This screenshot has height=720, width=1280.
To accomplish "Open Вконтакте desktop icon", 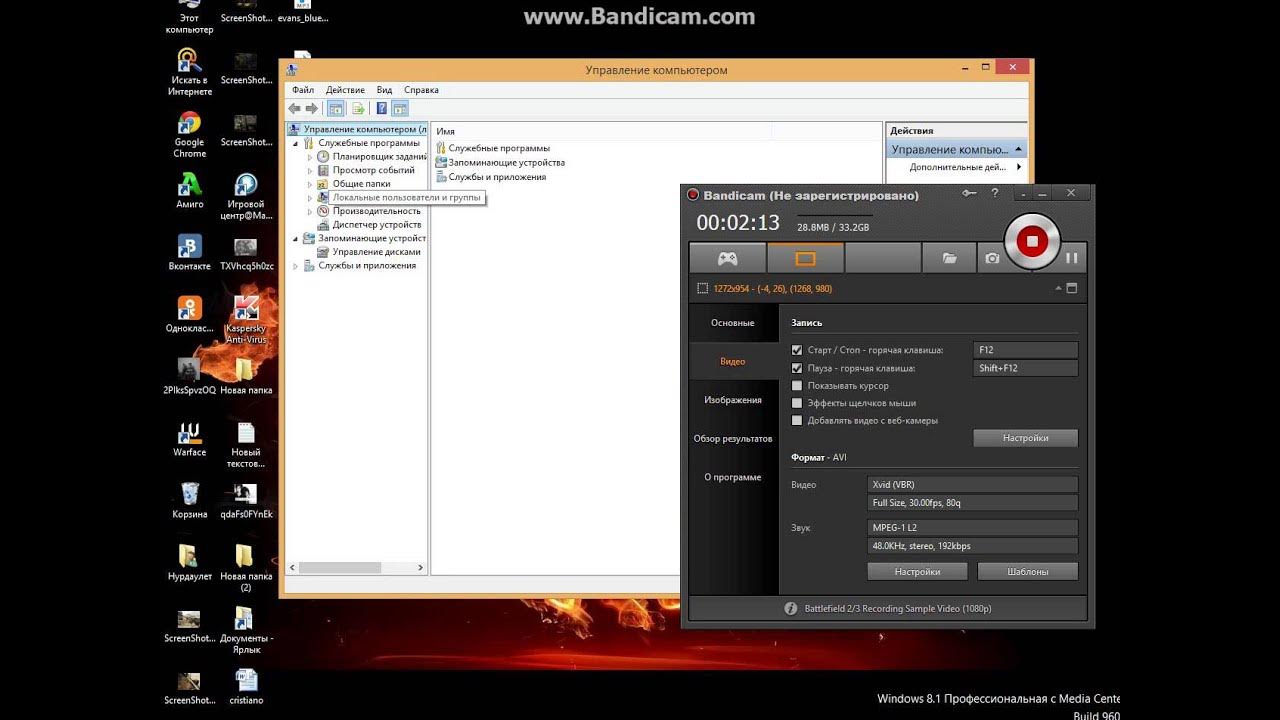I will (189, 253).
